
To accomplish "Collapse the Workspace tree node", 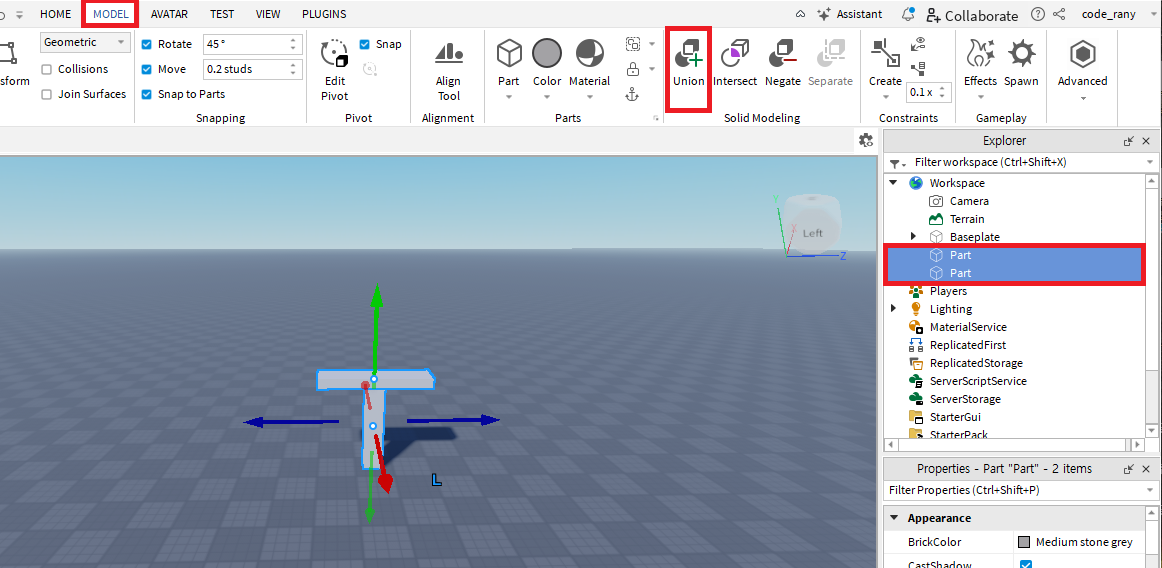I will pos(894,182).
